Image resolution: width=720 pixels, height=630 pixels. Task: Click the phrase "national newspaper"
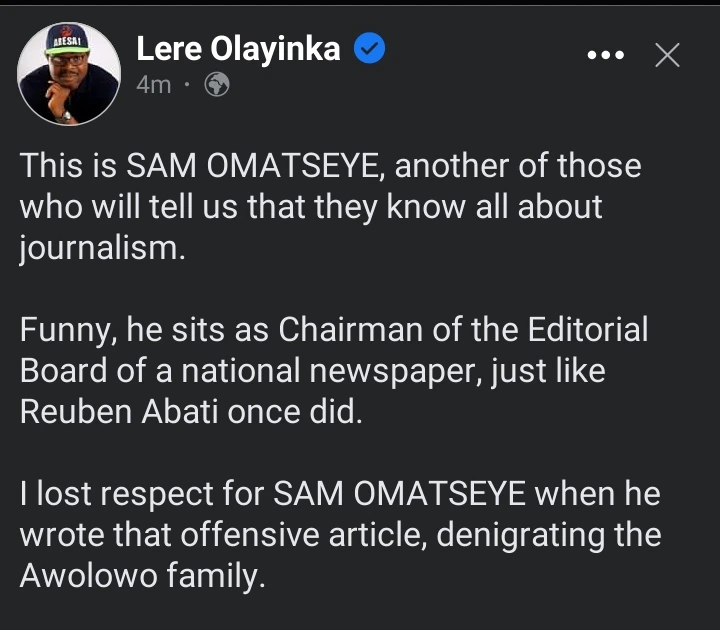click(x=331, y=371)
